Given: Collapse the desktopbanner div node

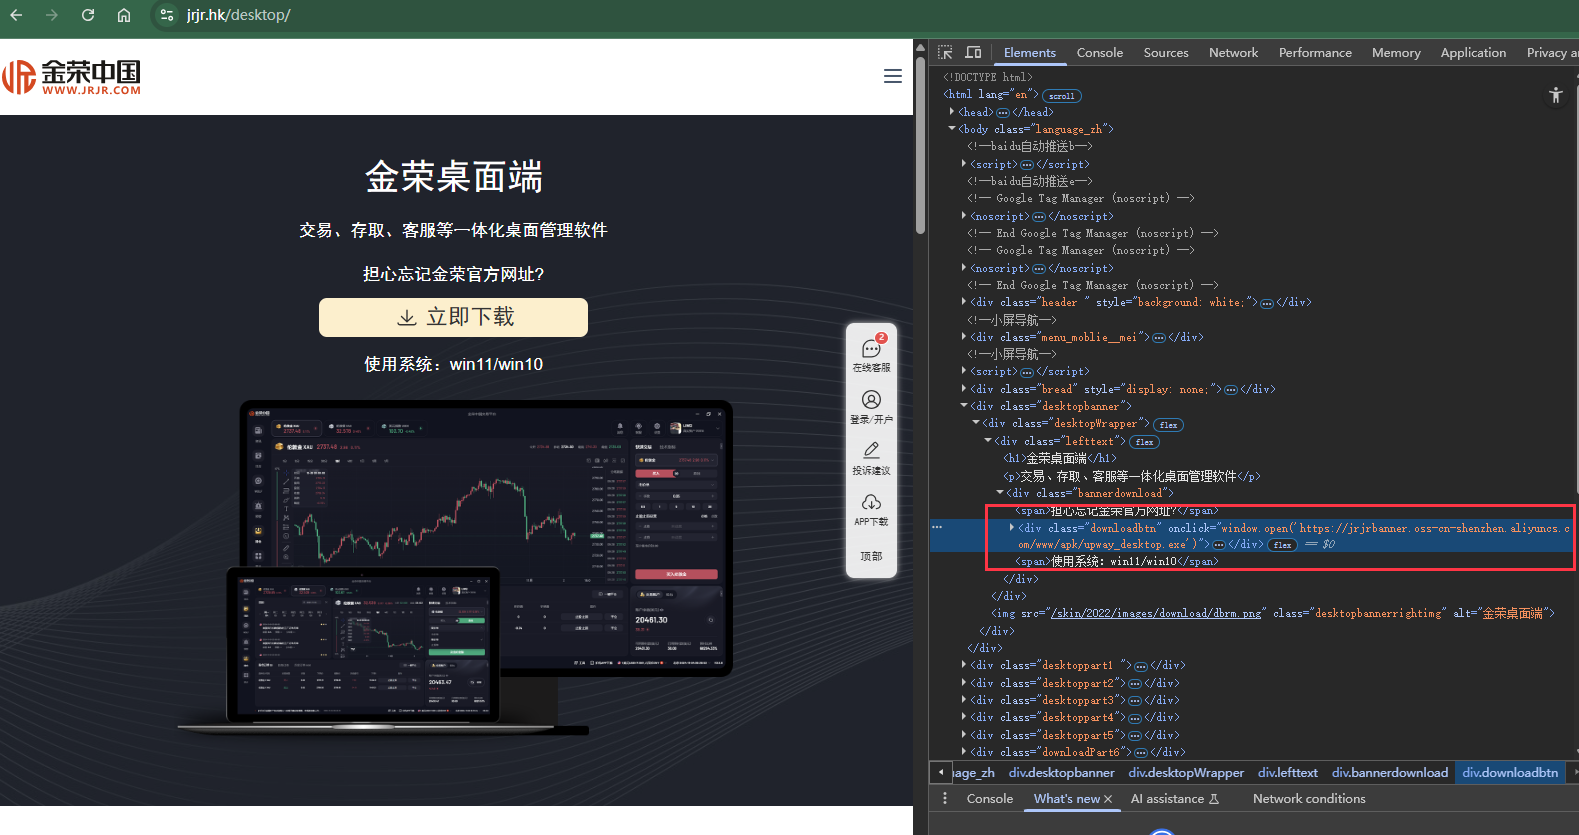Looking at the screenshot, I should [964, 406].
